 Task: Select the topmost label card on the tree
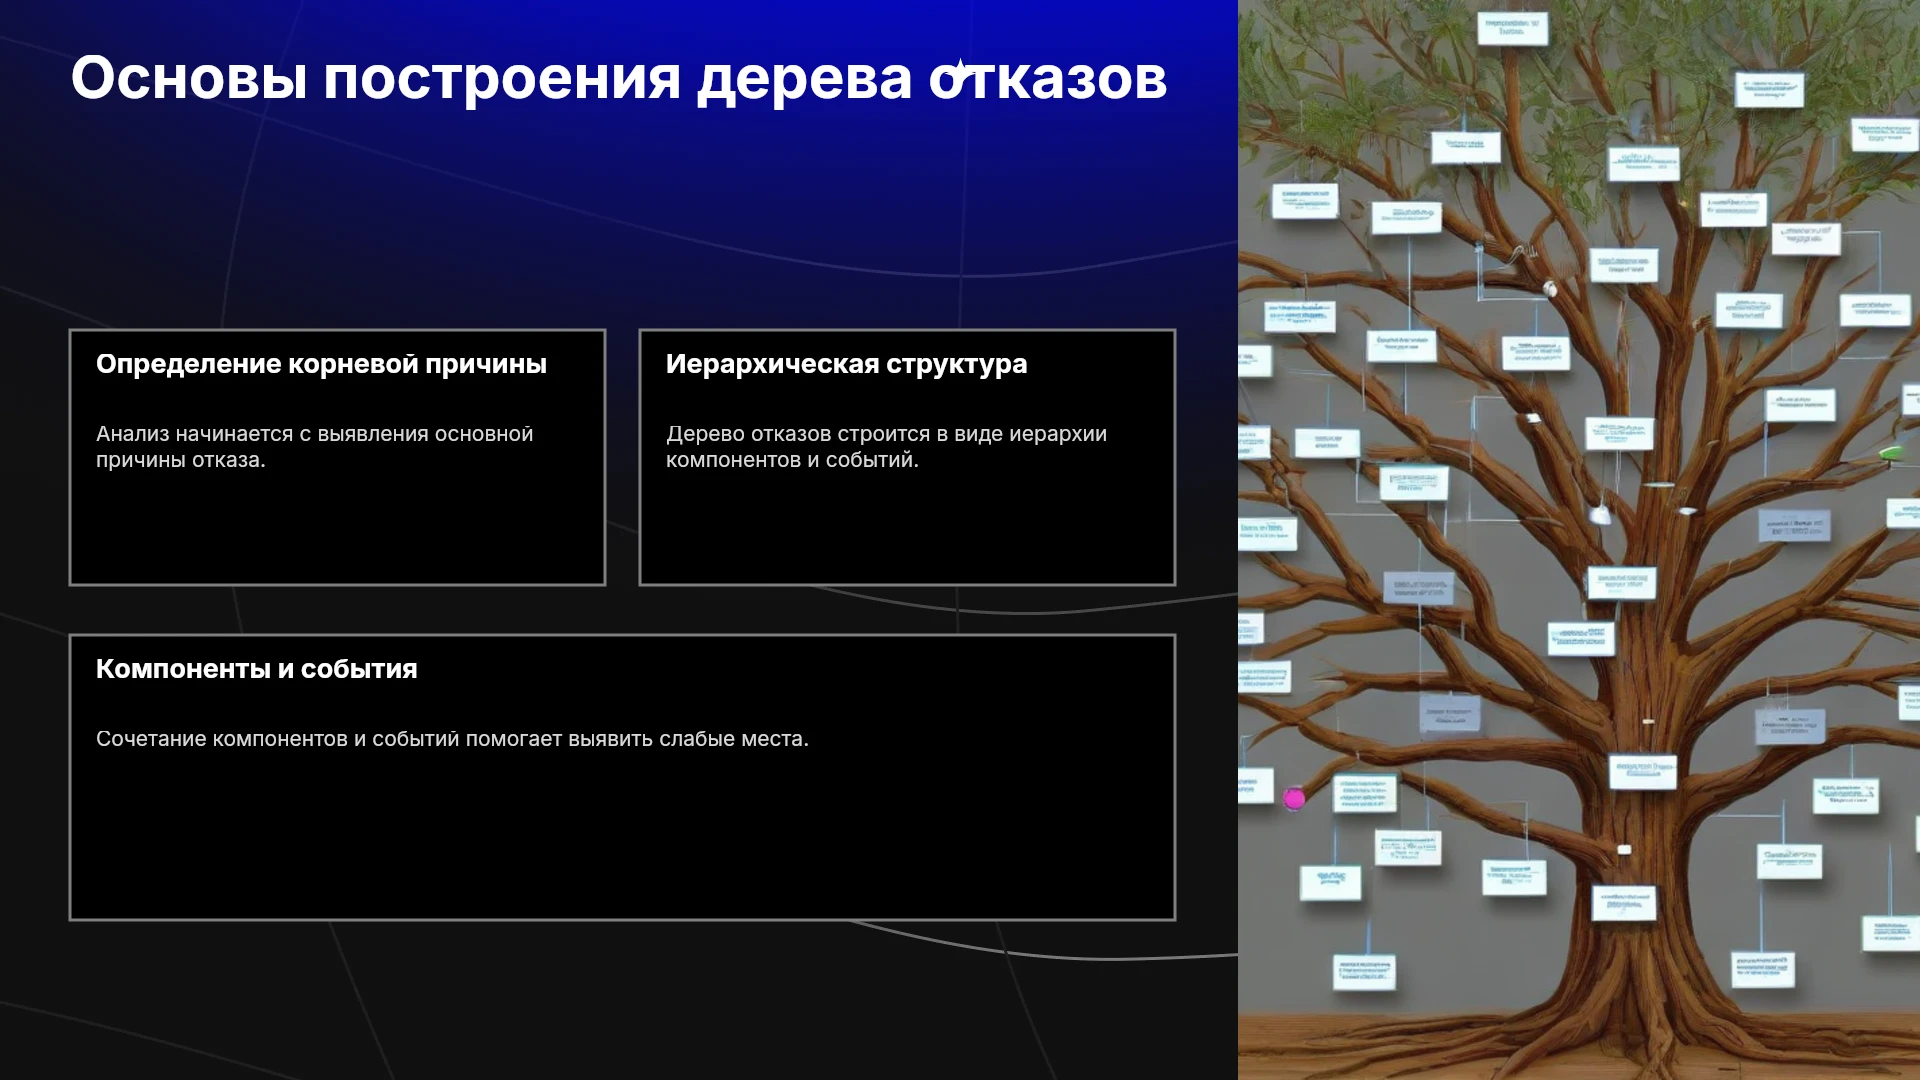pyautogui.click(x=1512, y=28)
